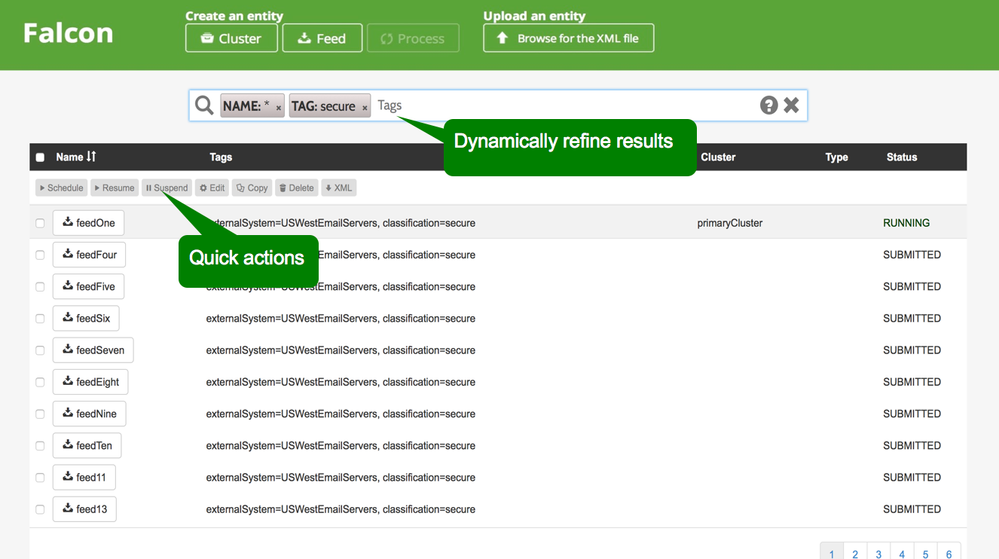
Task: Open the feed13 entity
Action: pyautogui.click(x=85, y=510)
